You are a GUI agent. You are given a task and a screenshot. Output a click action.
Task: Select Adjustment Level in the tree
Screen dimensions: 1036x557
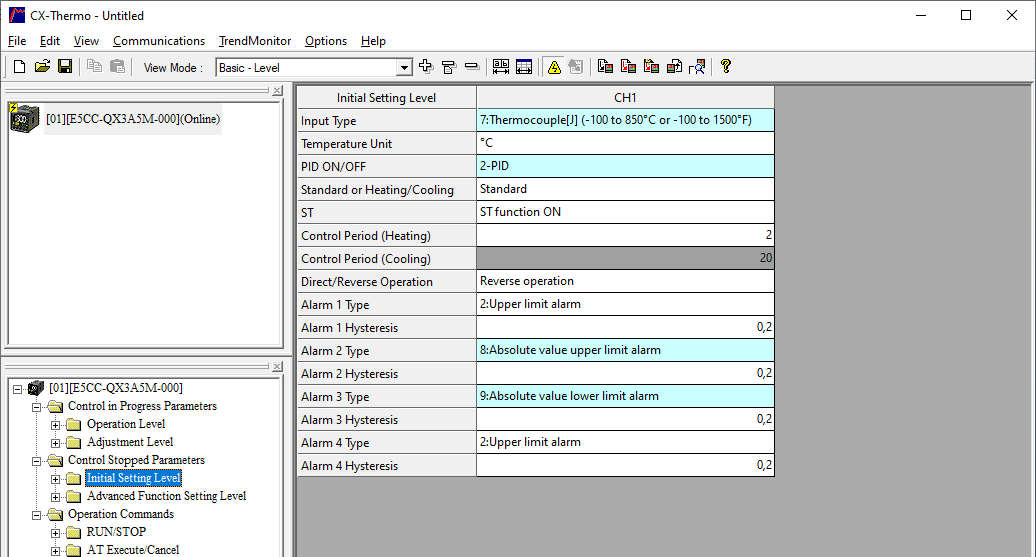tap(130, 442)
